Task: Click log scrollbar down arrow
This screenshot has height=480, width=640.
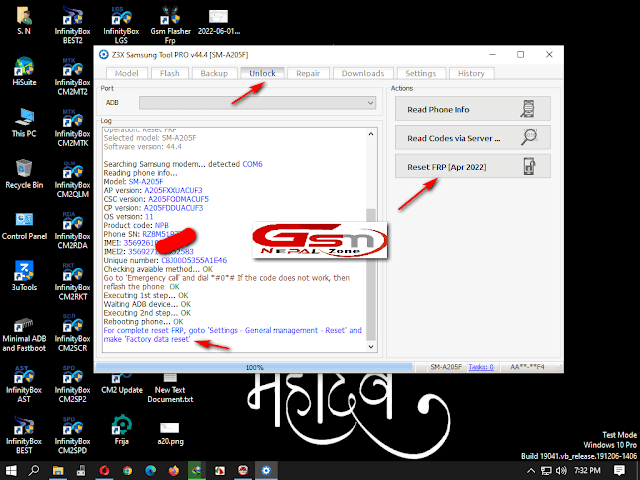Action: pos(371,347)
